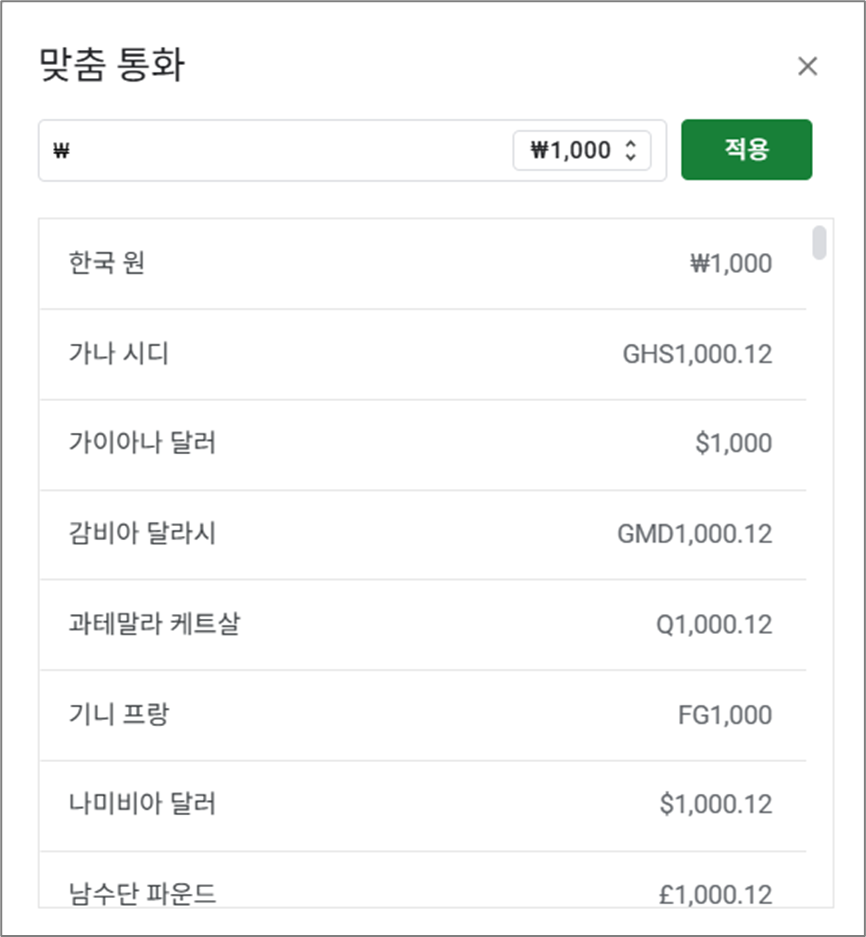Click the up-down arrows in format selector
The width and height of the screenshot is (866, 937).
pyautogui.click(x=631, y=150)
